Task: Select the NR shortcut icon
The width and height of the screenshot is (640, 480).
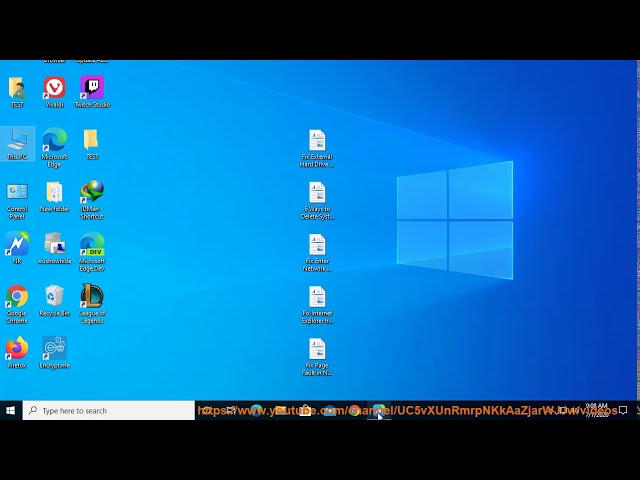Action: 17,248
